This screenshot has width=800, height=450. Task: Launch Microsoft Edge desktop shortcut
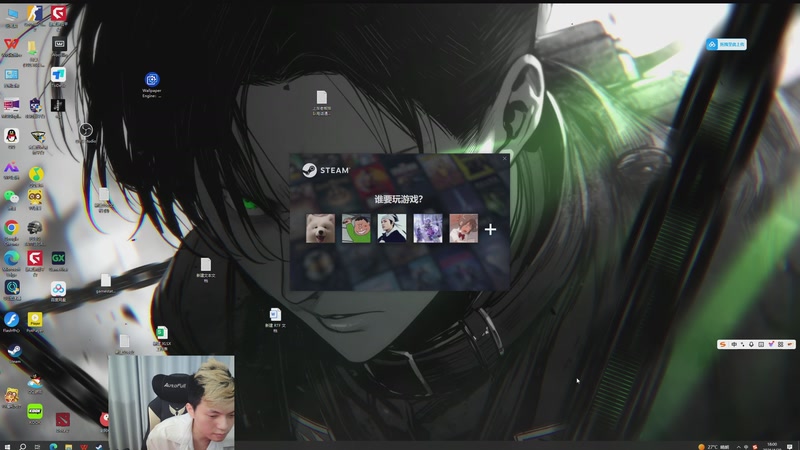point(11,261)
